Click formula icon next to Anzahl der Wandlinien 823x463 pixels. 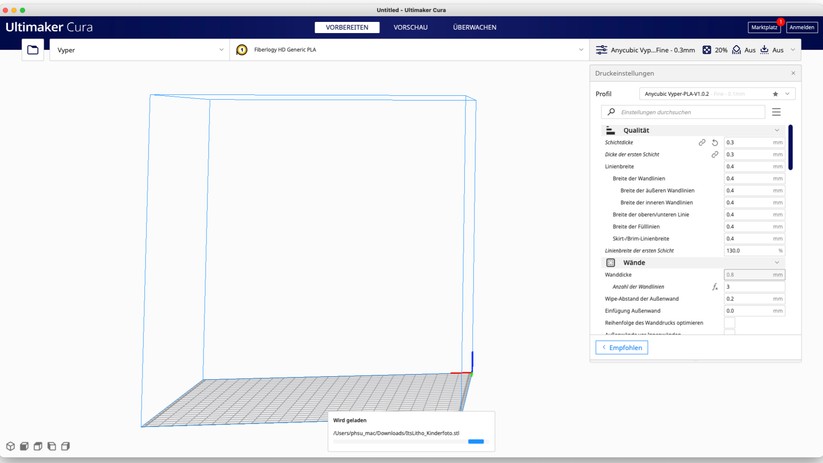[715, 287]
